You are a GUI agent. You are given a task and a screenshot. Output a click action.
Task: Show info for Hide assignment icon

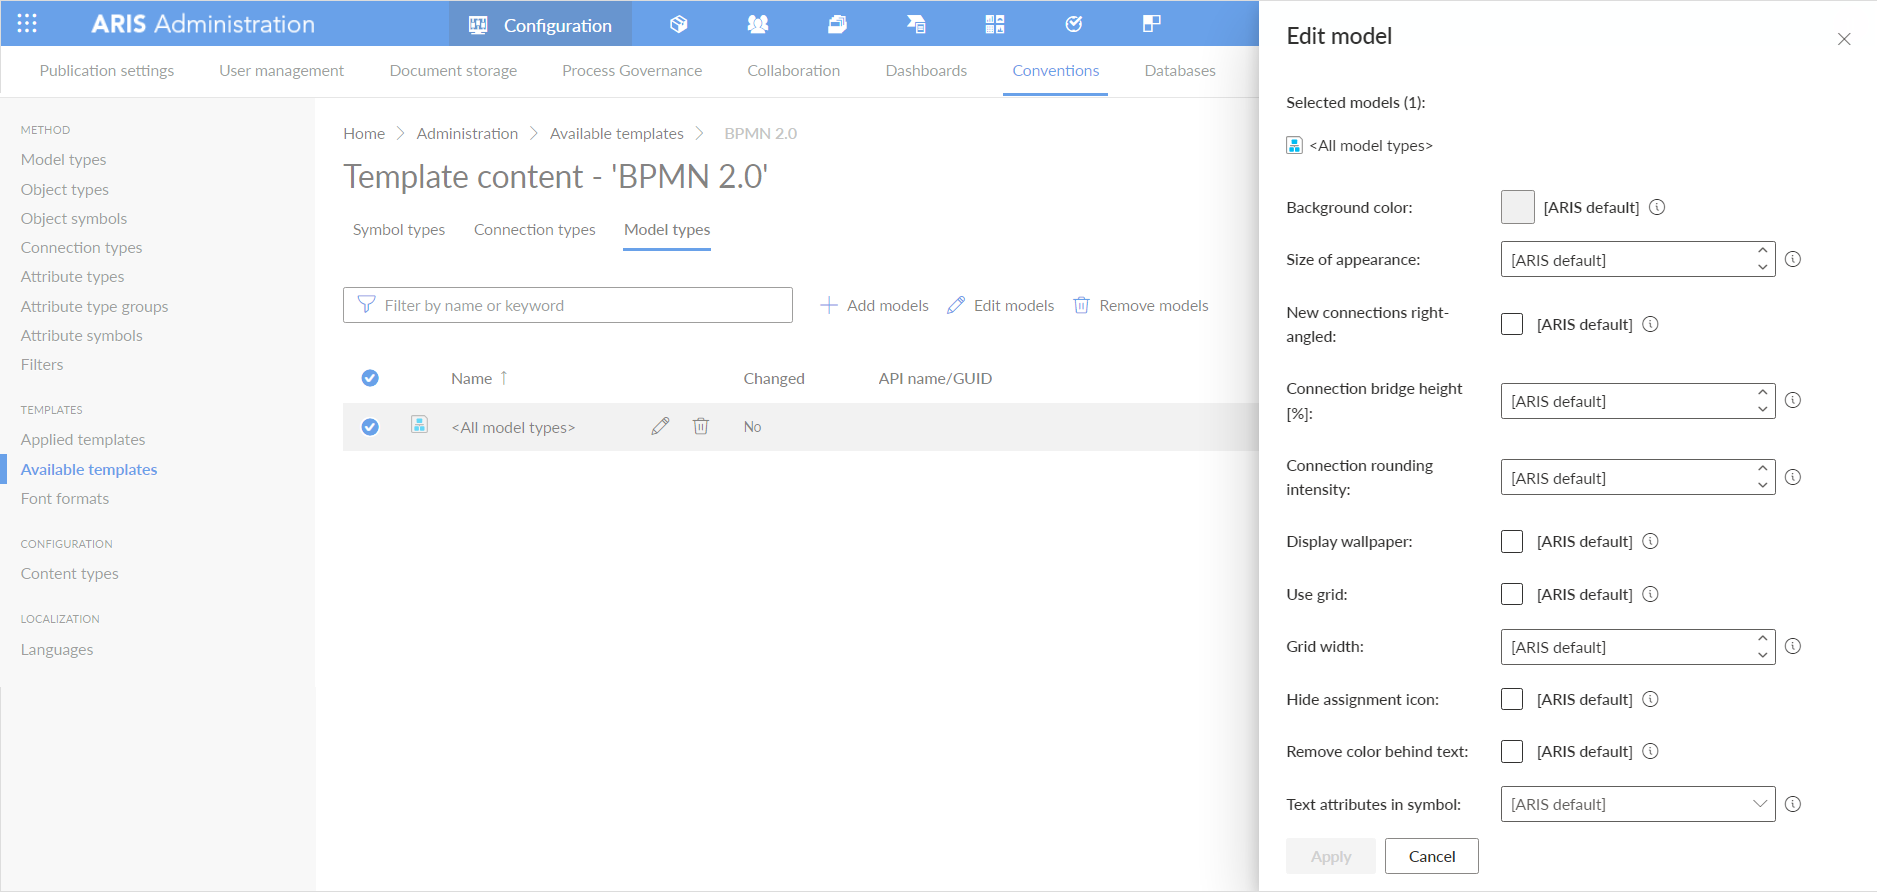pos(1651,699)
